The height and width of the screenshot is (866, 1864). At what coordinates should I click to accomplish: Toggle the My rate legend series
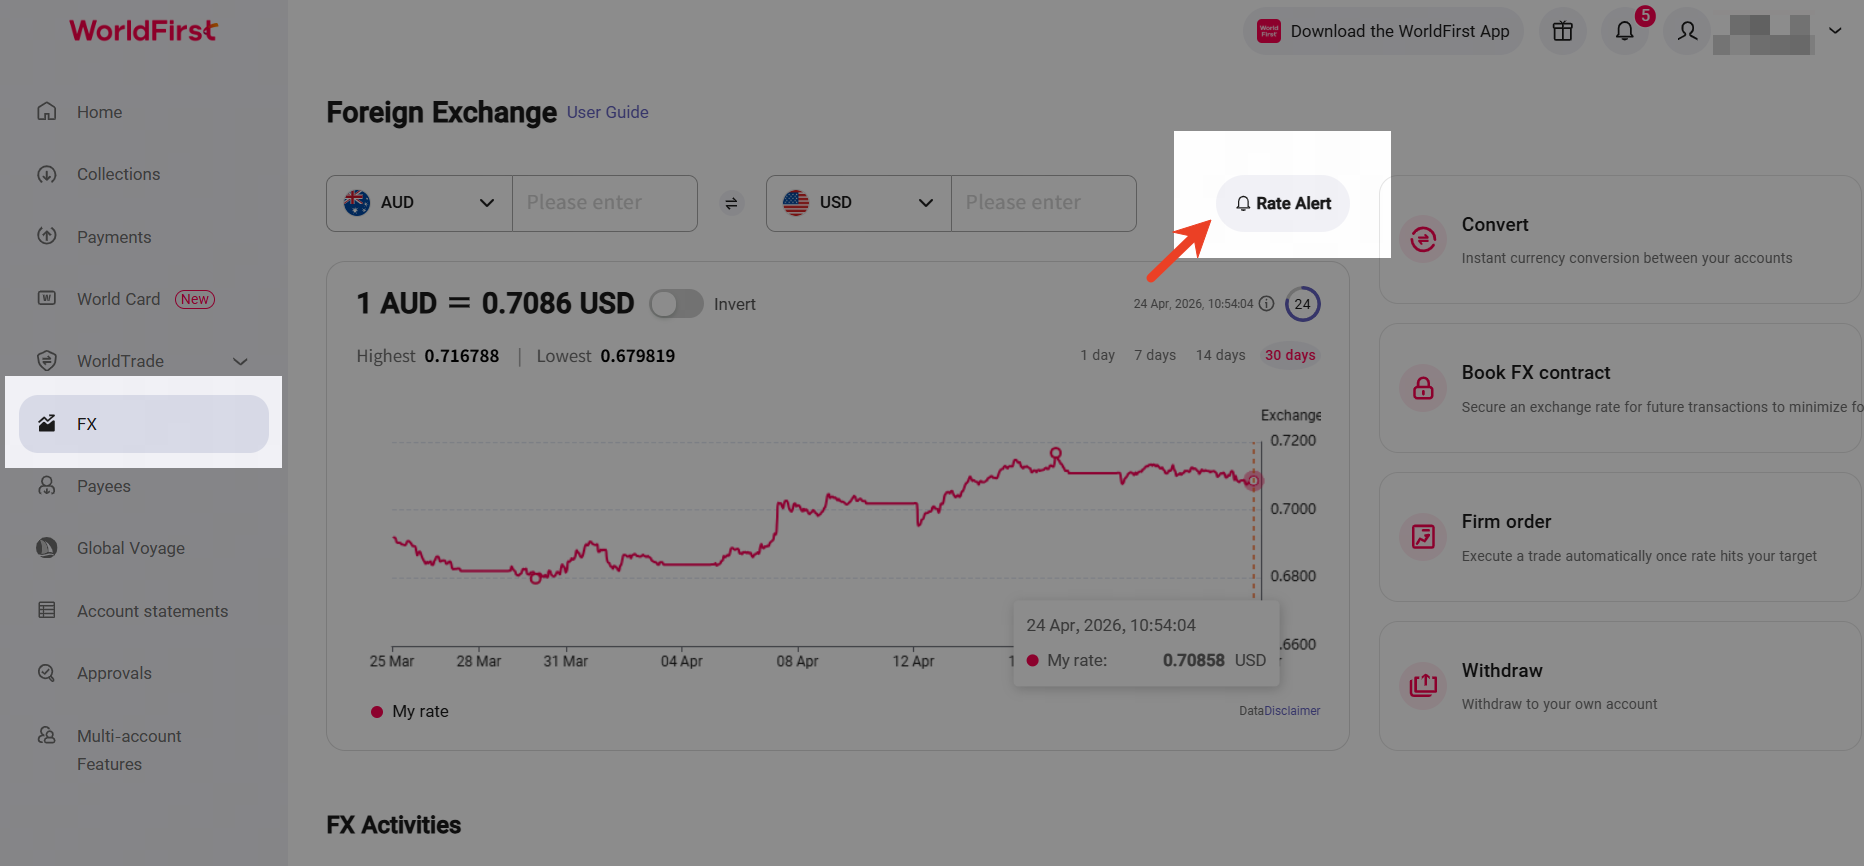pos(410,711)
